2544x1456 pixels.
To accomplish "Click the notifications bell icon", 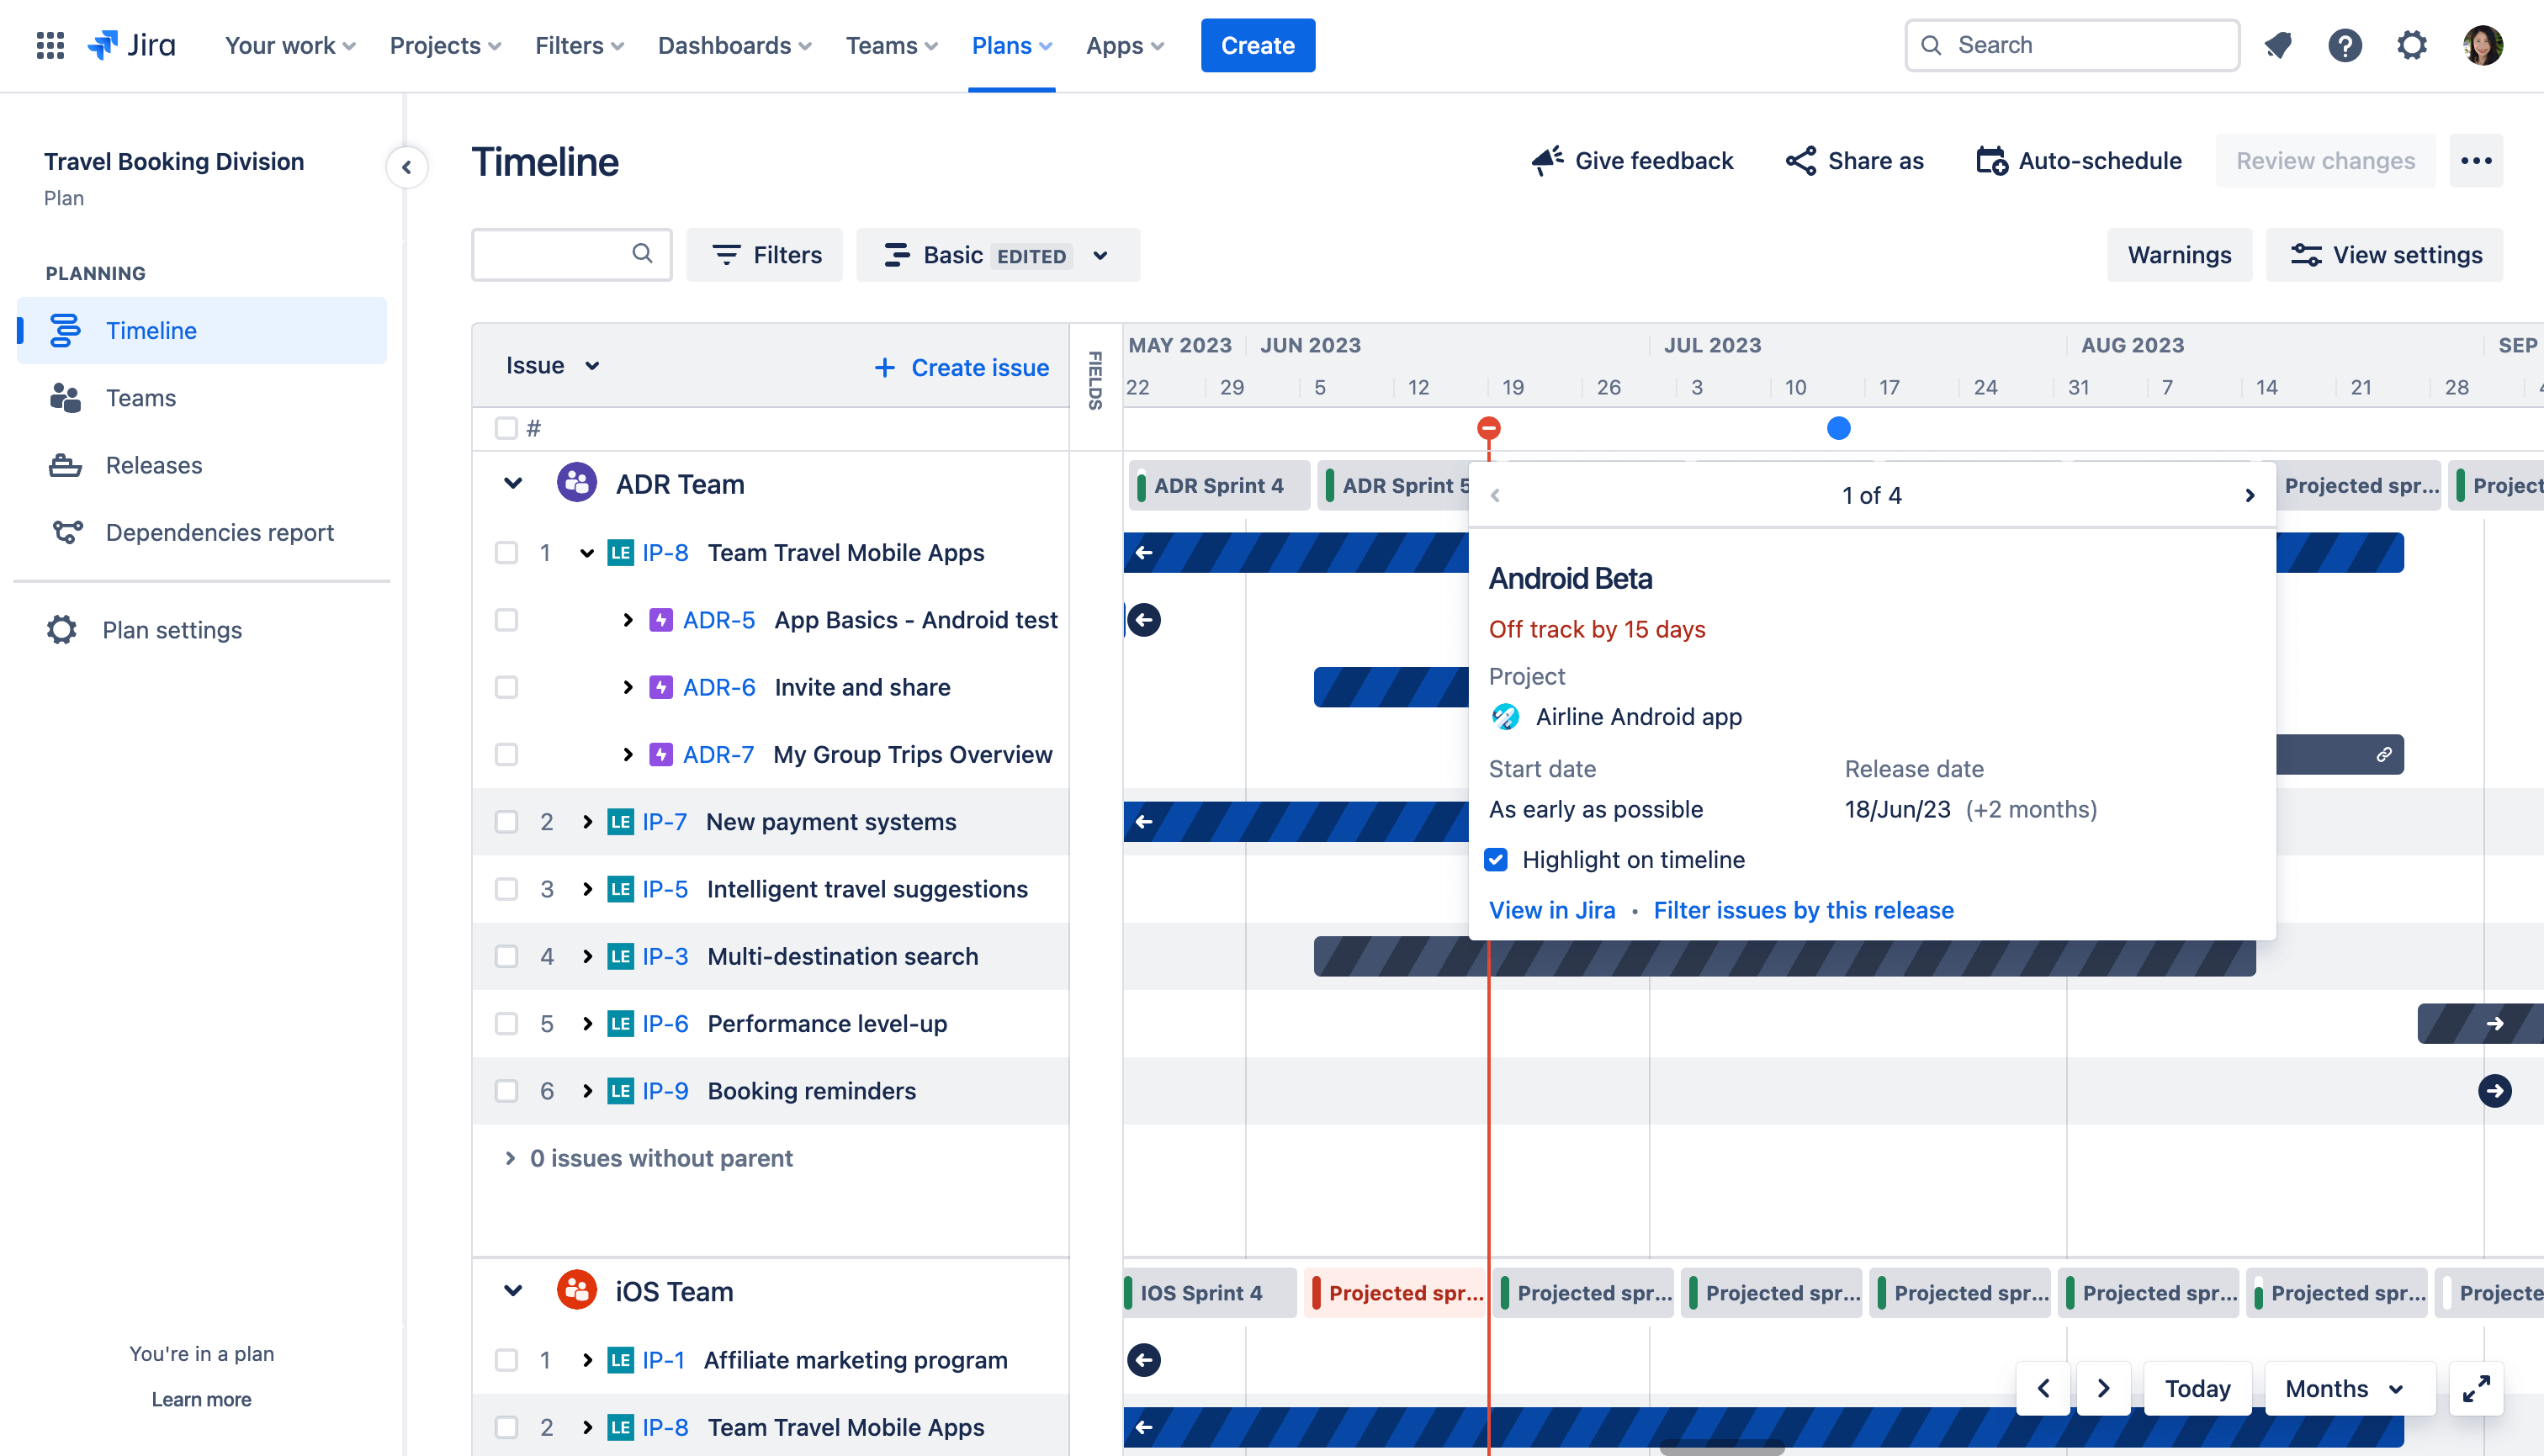I will point(2277,45).
